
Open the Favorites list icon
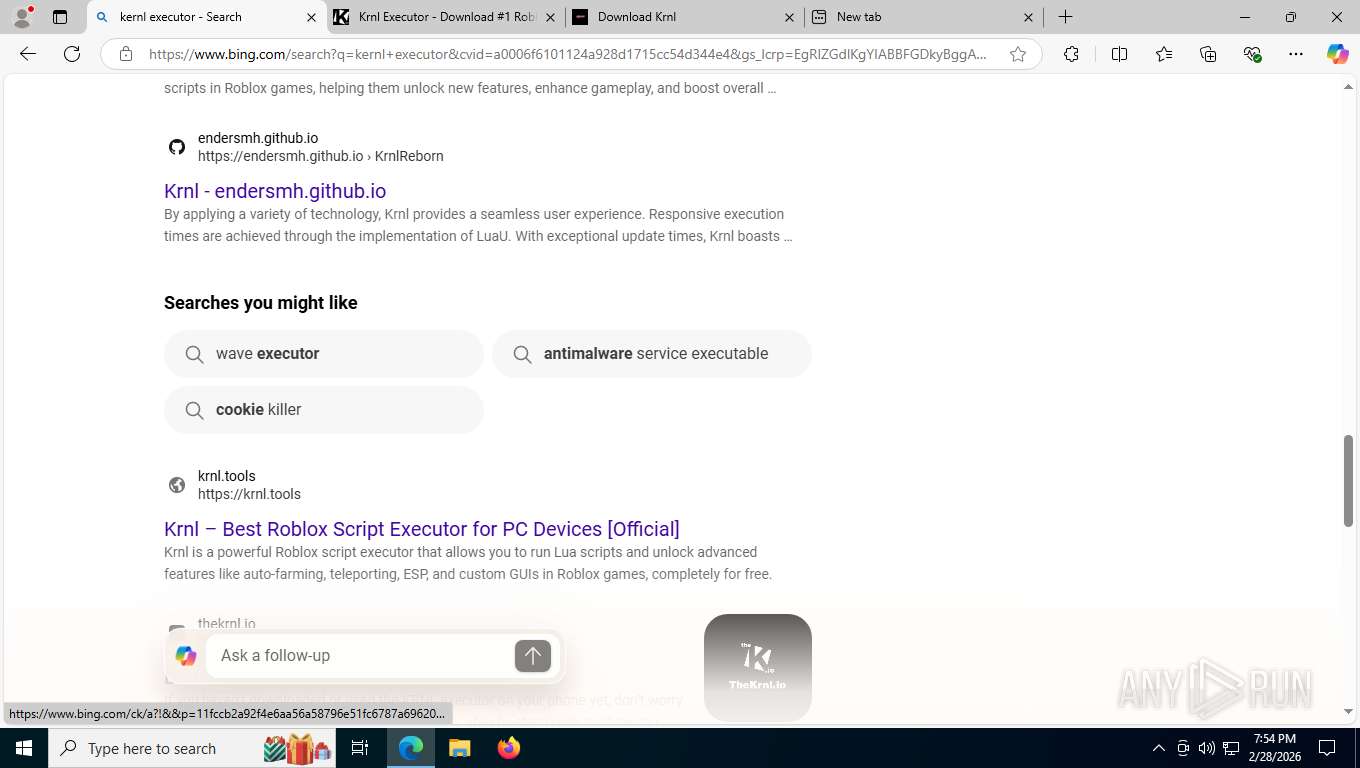click(1164, 54)
